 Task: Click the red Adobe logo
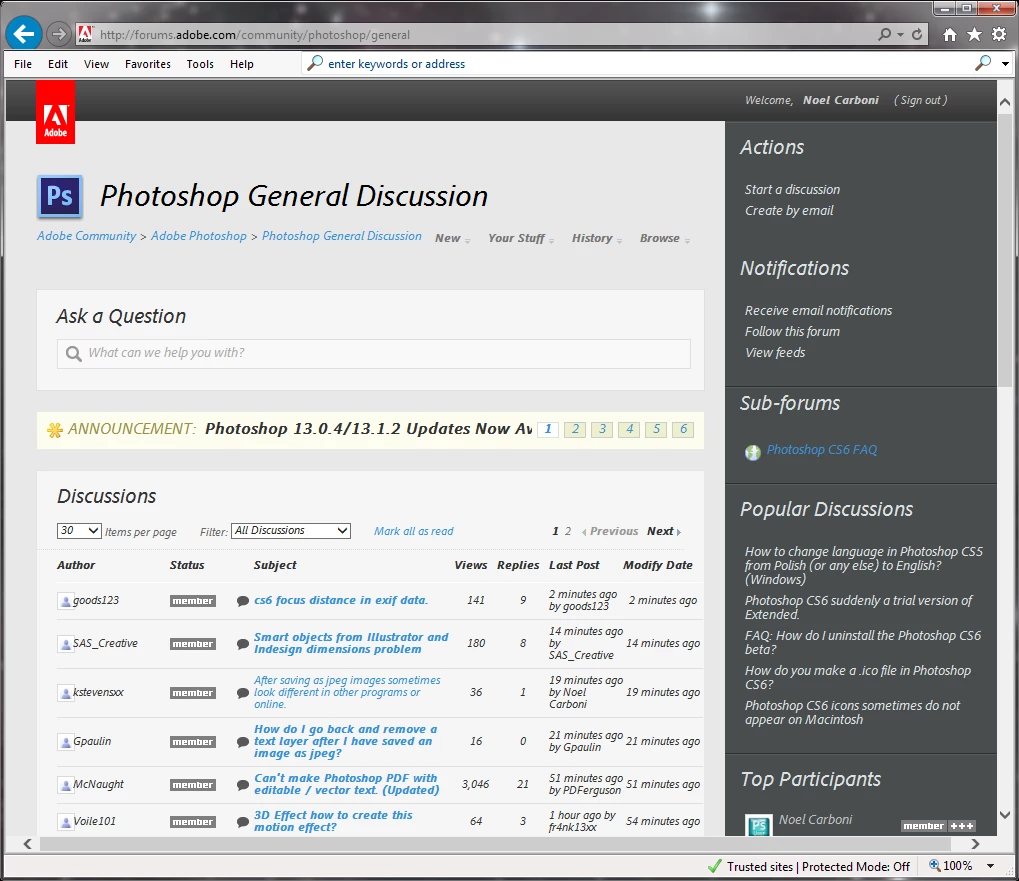(x=55, y=112)
